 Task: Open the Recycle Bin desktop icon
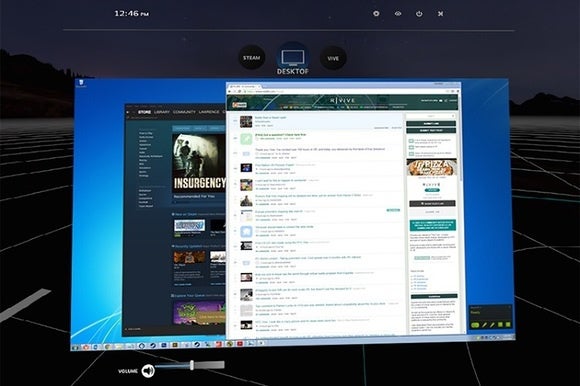coord(81,84)
